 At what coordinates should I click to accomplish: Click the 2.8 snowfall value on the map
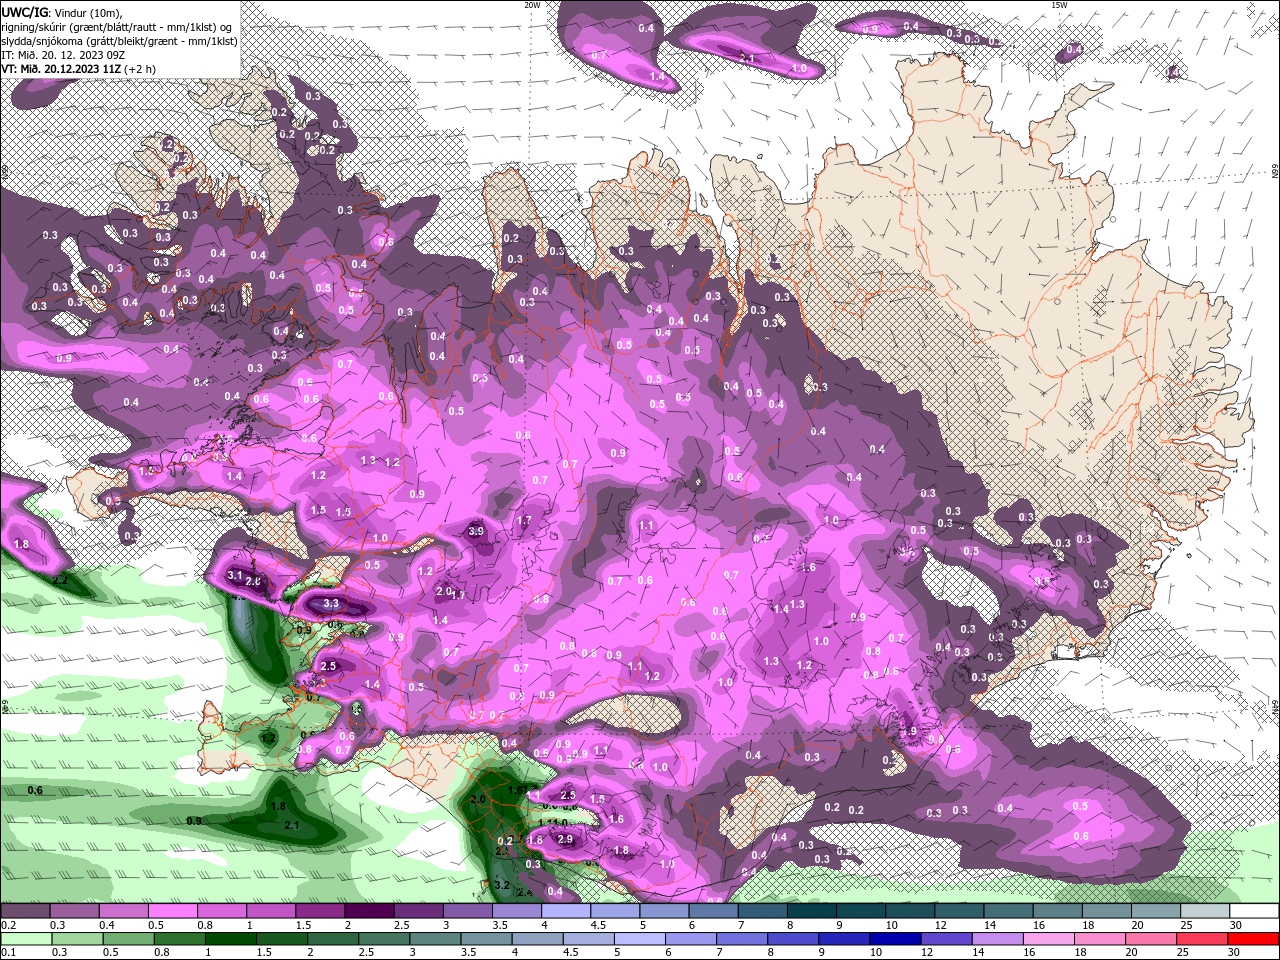coord(253,581)
